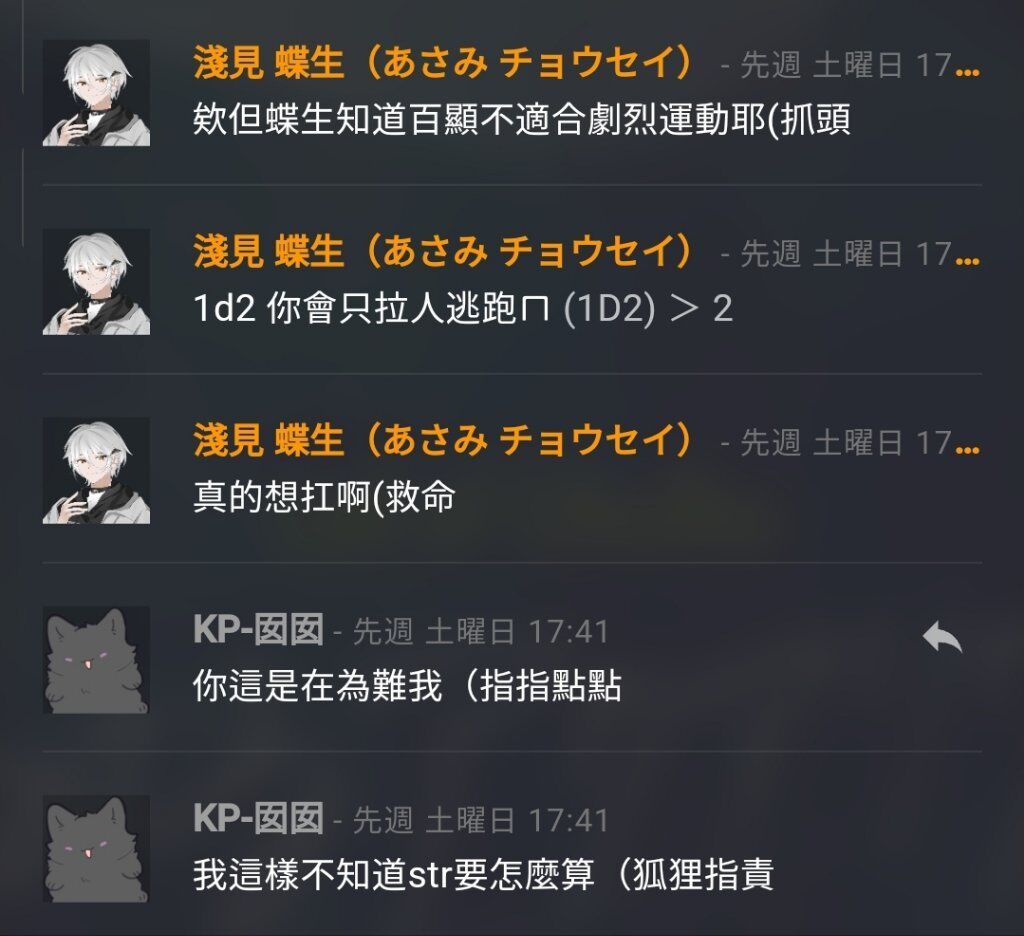
Task: Click the timestamp 先週 土曜日 17:41 on 你這是在為難我
Action: [481, 632]
